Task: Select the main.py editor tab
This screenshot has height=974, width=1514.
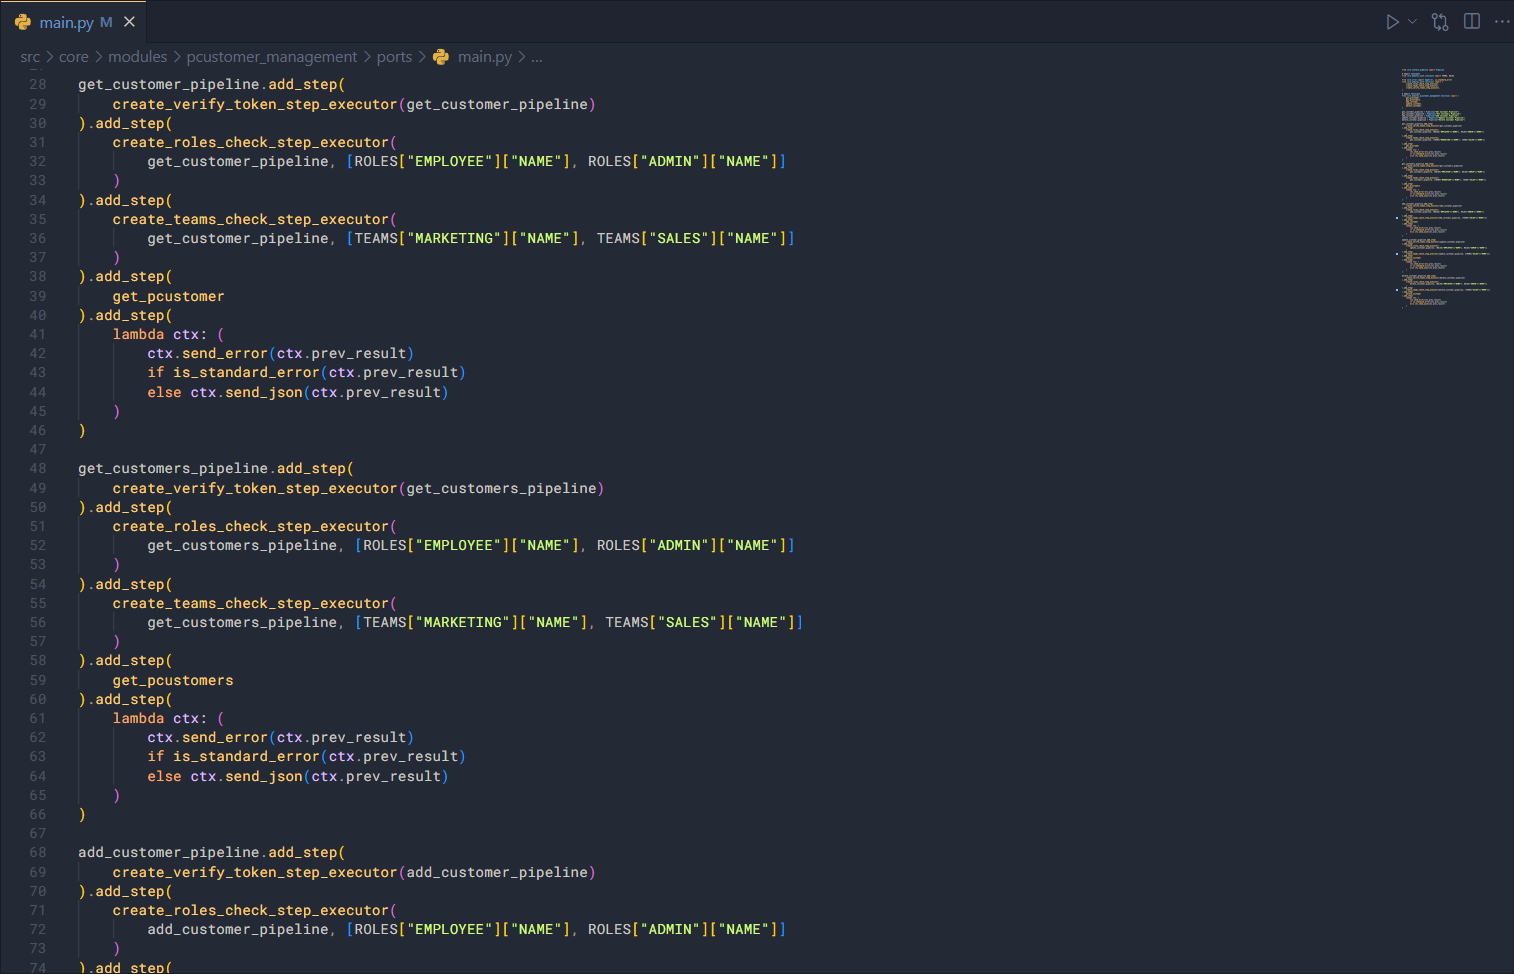Action: click(66, 22)
